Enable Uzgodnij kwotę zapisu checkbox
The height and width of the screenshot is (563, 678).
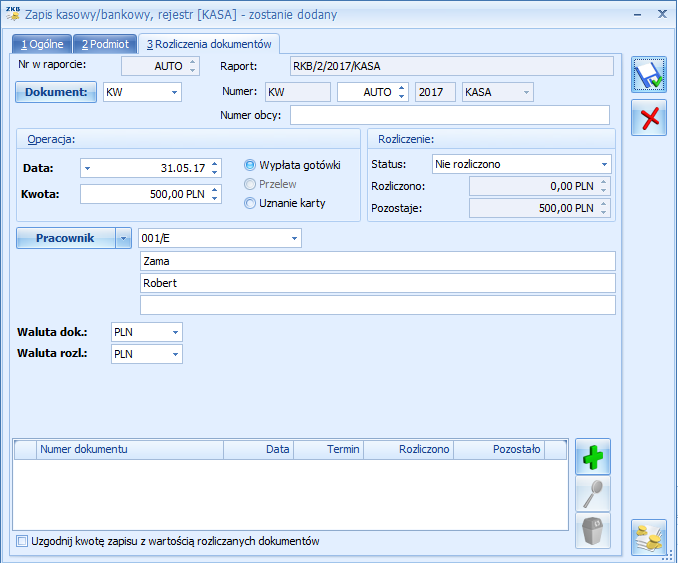pyautogui.click(x=23, y=542)
